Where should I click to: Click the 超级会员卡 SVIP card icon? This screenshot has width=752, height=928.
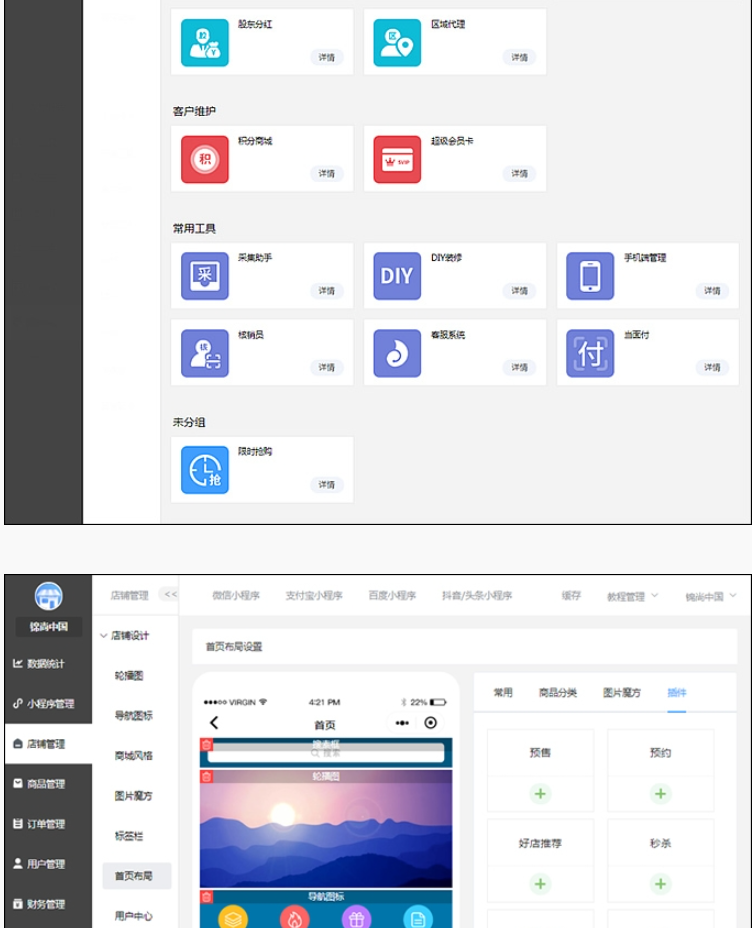pos(397,159)
